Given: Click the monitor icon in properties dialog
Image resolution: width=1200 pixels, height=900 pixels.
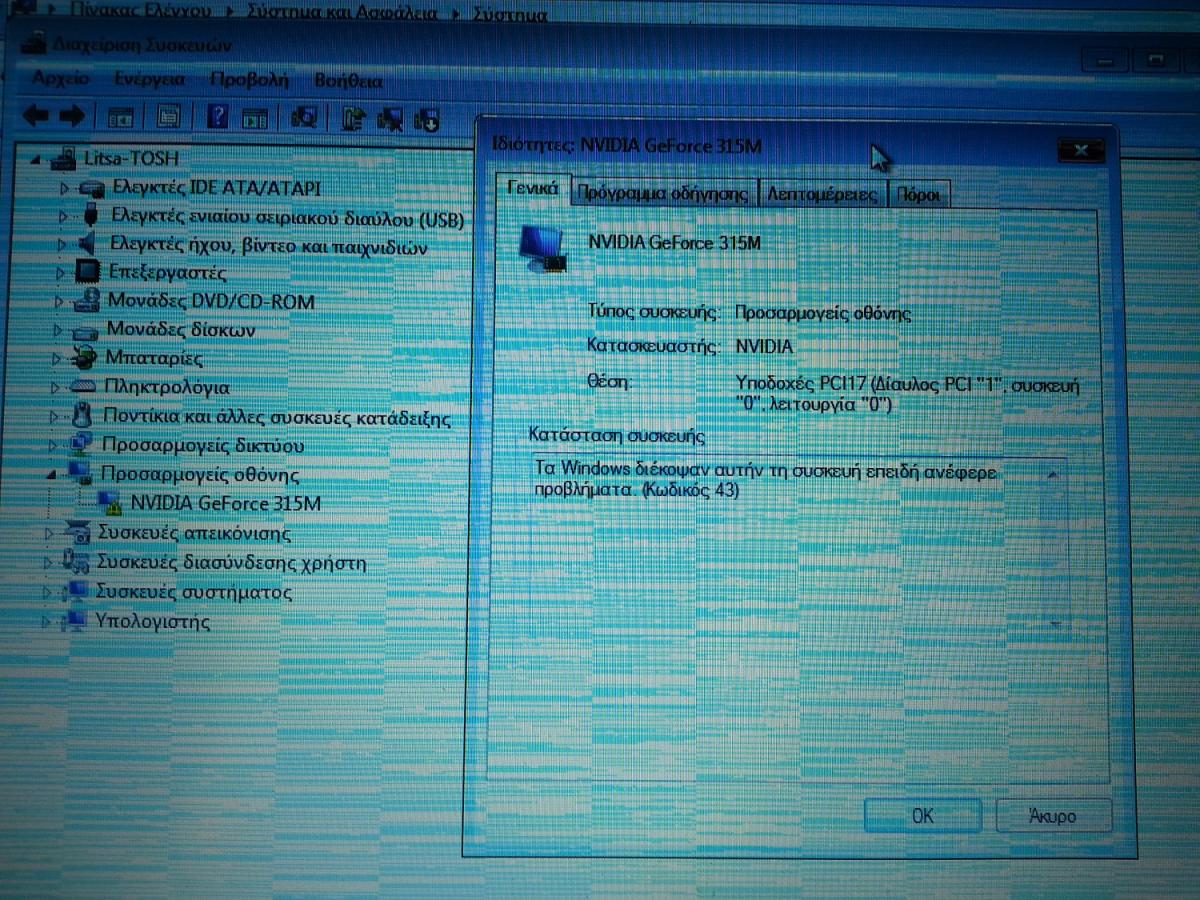Looking at the screenshot, I should (545, 248).
